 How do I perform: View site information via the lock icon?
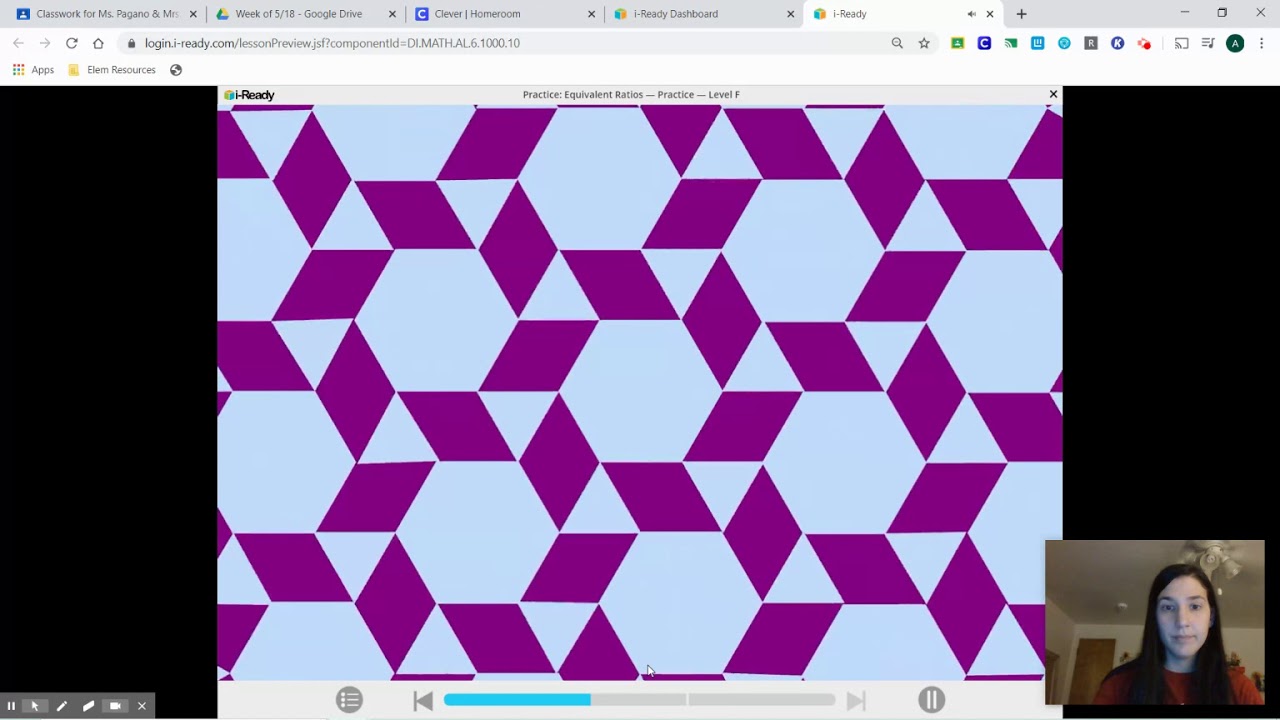(131, 43)
